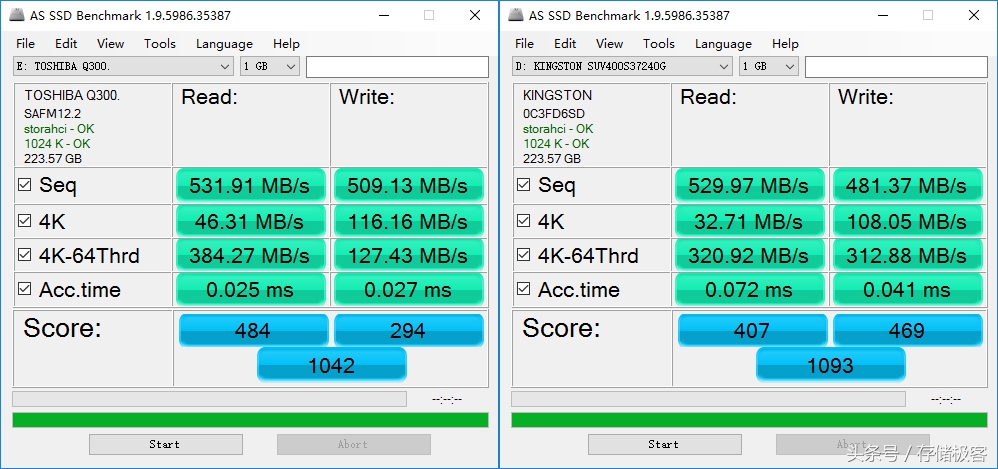Click write score 294

click(x=409, y=330)
